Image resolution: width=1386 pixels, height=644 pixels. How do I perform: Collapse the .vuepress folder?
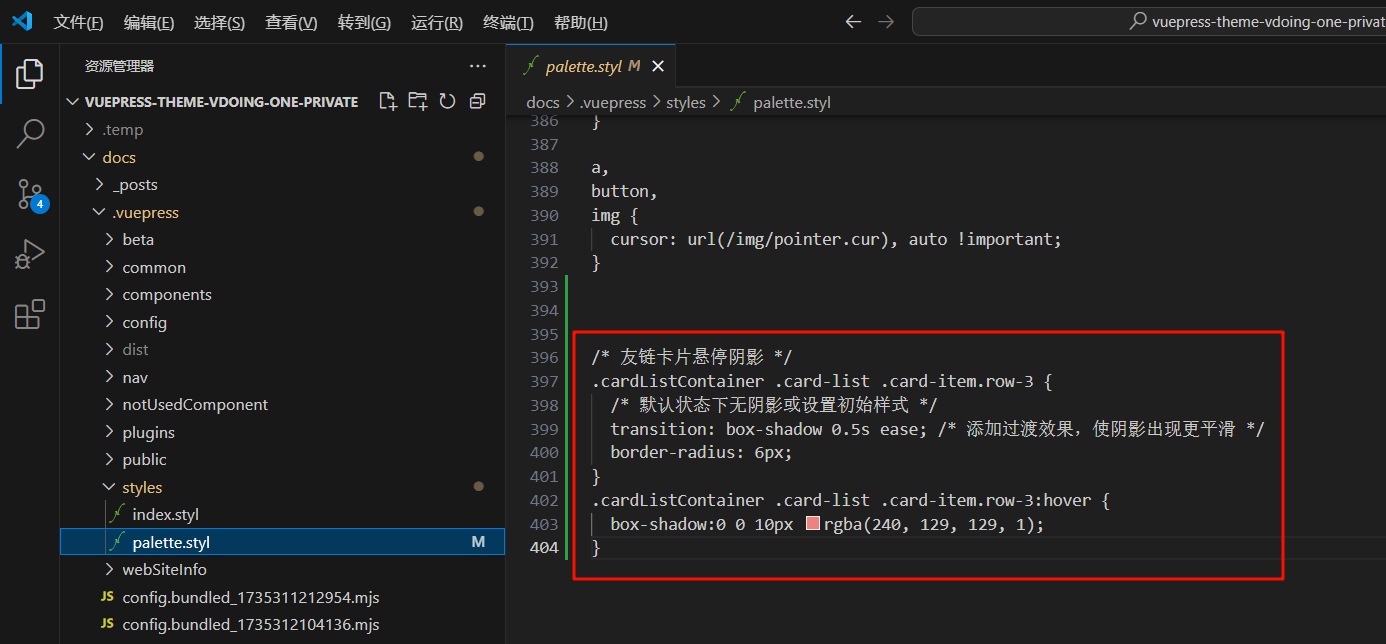click(x=282, y=212)
